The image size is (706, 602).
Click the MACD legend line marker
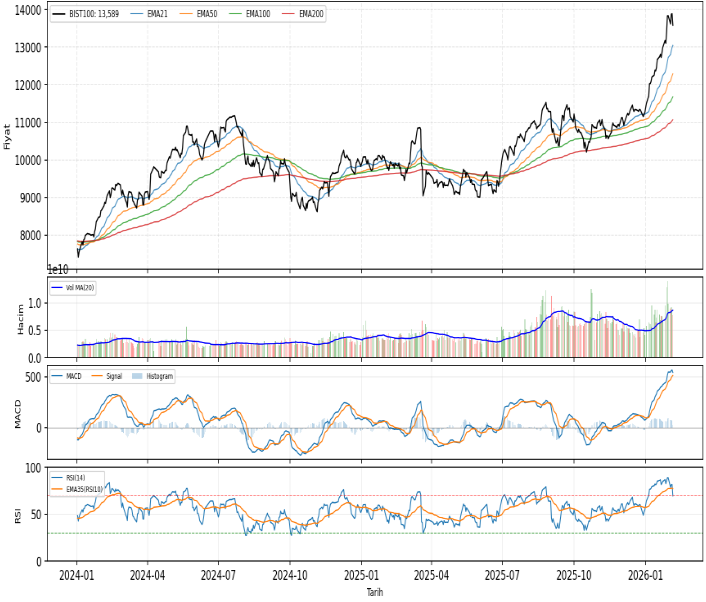(58, 377)
